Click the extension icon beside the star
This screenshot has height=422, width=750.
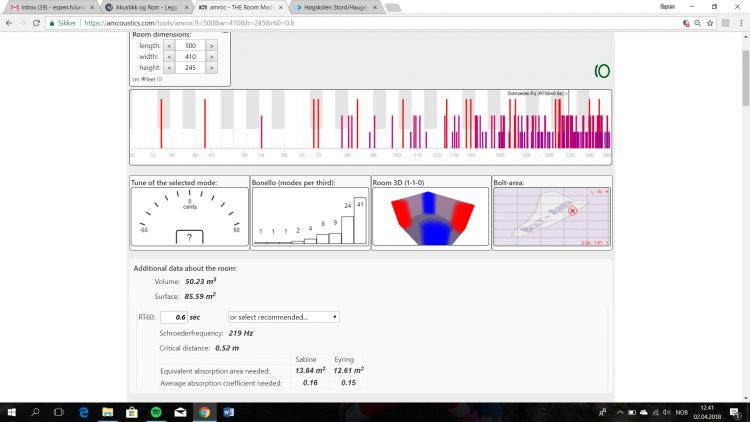pos(726,23)
